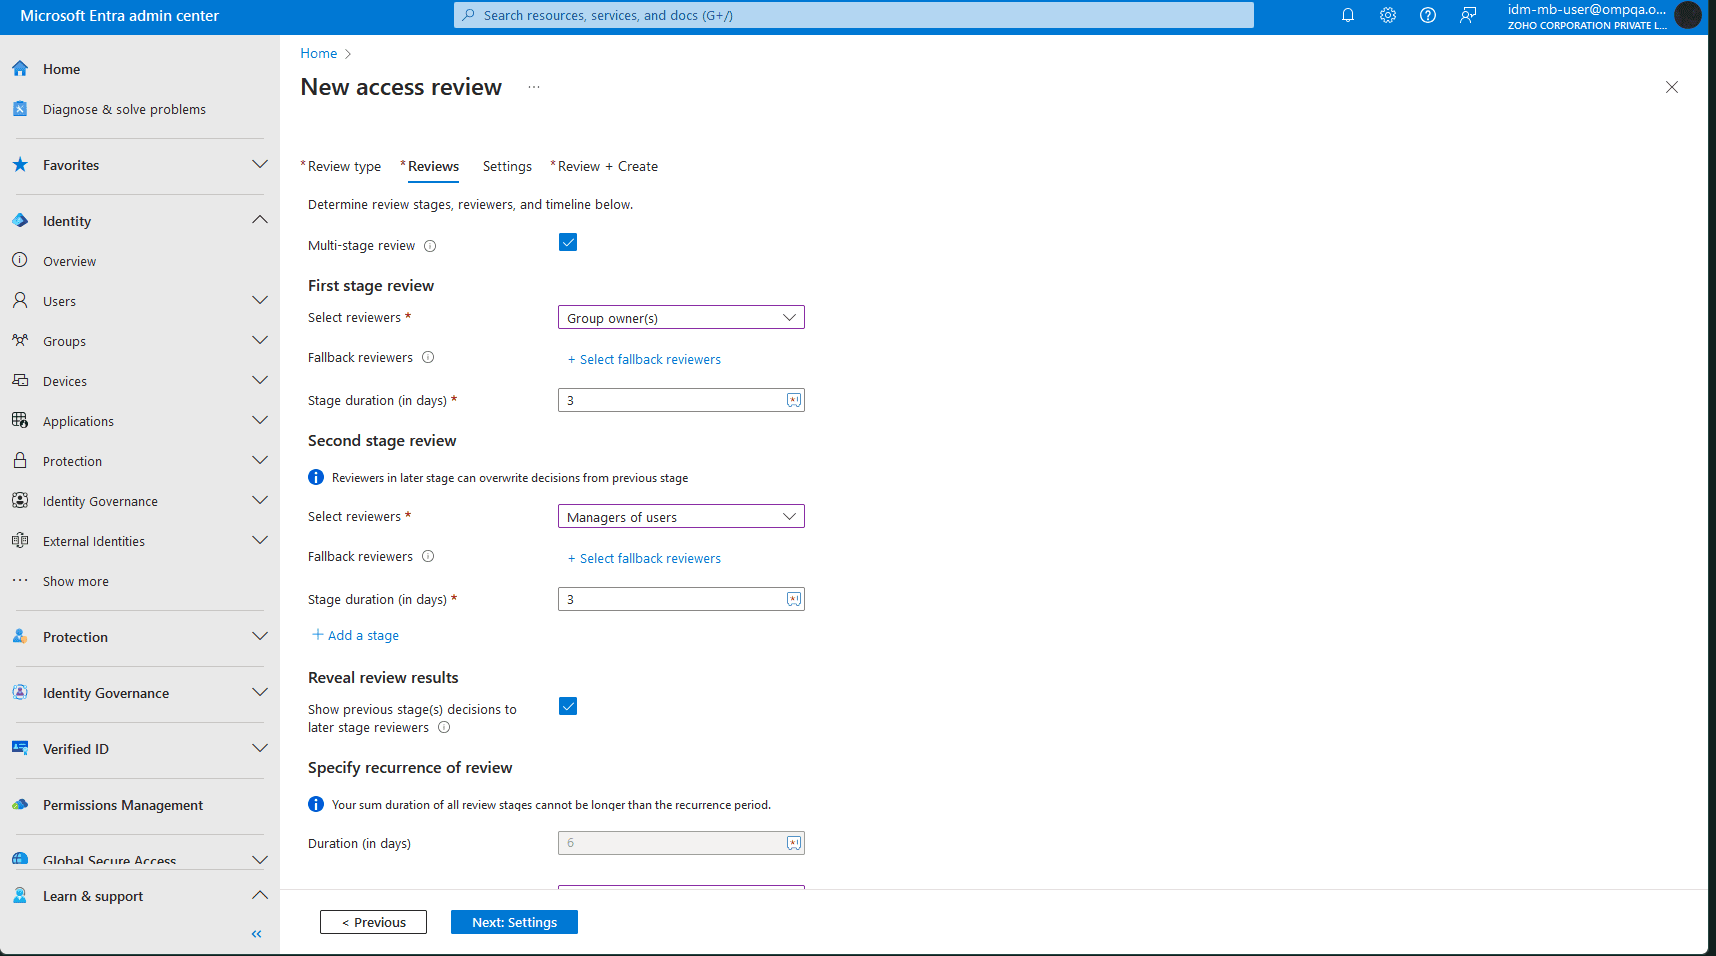Open the Devices section
The width and height of the screenshot is (1716, 956).
65,380
